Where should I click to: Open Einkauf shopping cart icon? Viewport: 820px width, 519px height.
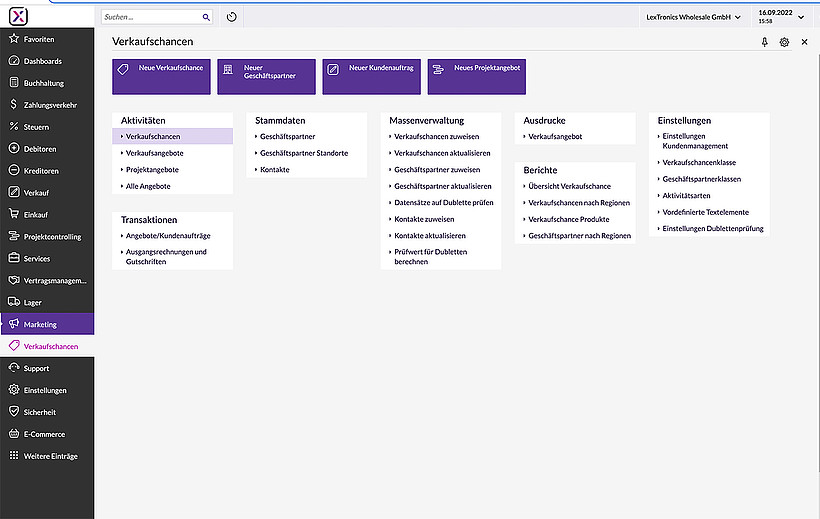point(14,214)
